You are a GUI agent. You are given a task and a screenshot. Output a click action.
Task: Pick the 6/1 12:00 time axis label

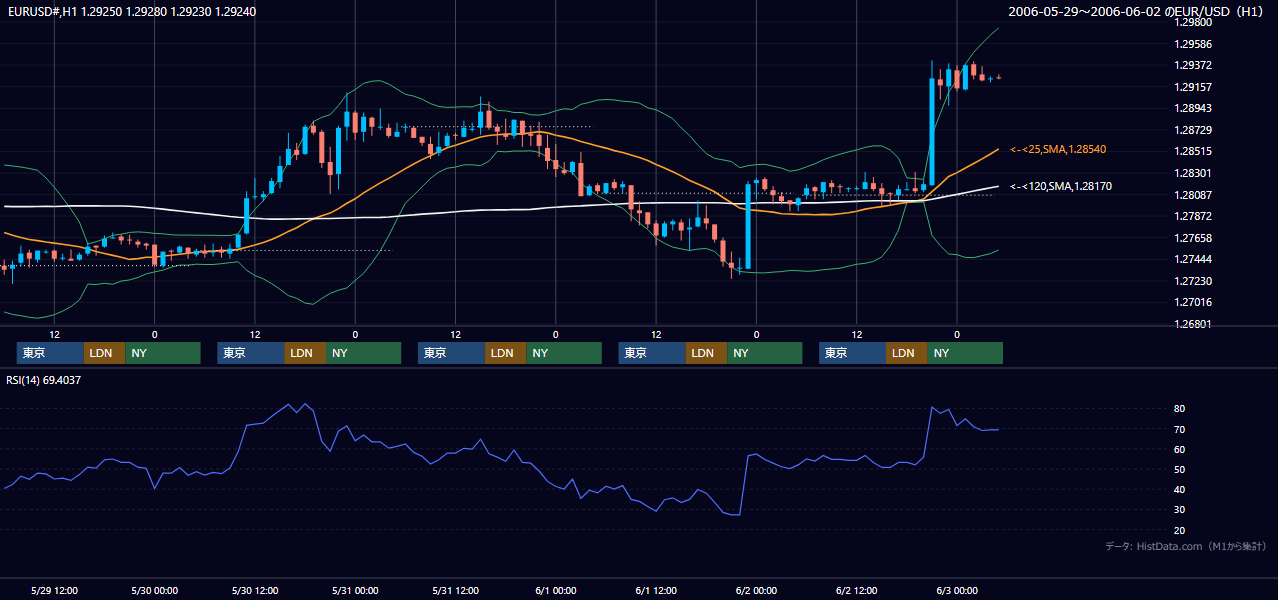pyautogui.click(x=656, y=590)
